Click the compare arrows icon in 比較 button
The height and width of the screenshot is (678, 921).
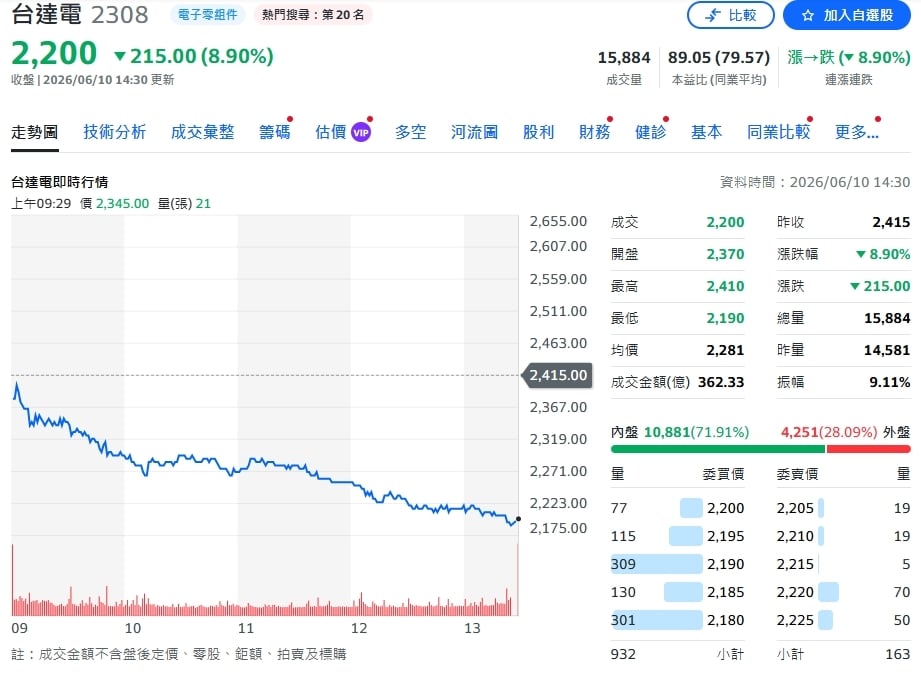[x=713, y=15]
